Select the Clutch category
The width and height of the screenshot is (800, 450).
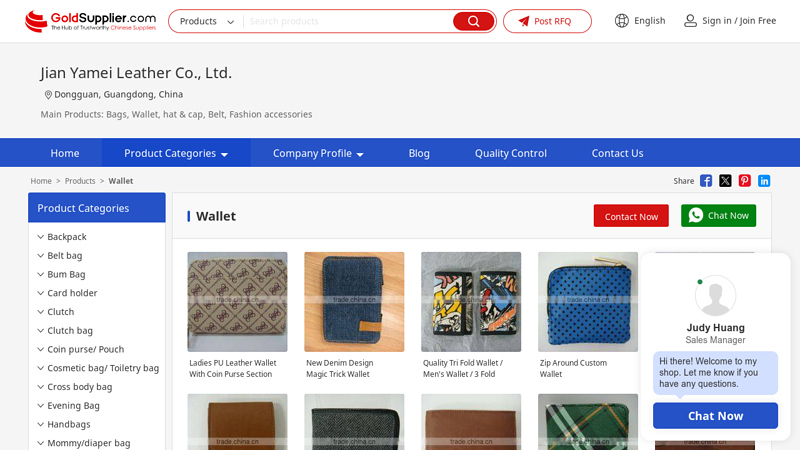tap(61, 312)
